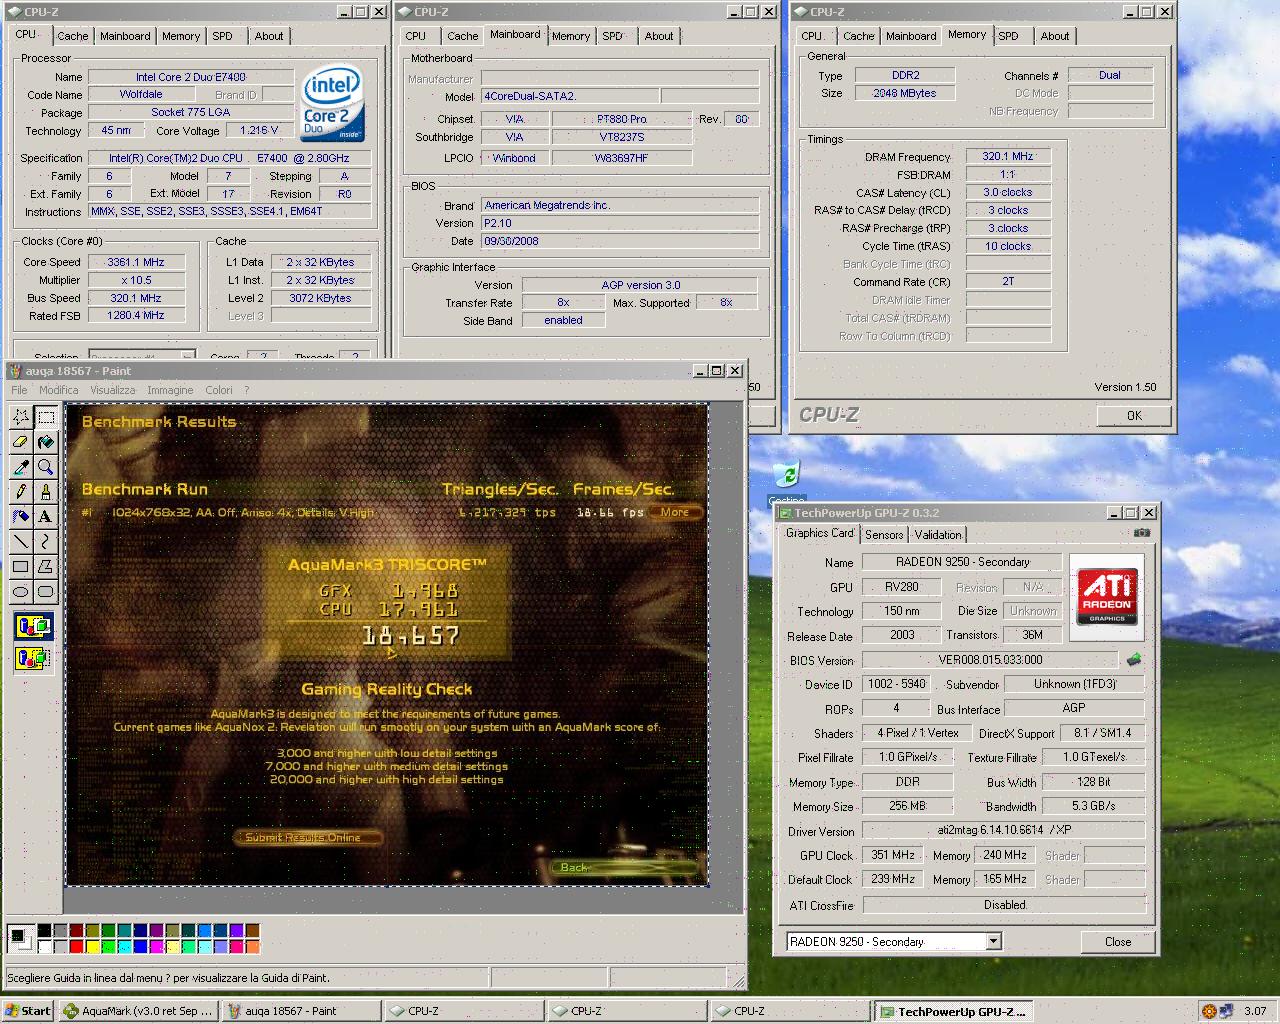
Task: Select the Rounded Rectangle tool
Action: click(x=45, y=591)
